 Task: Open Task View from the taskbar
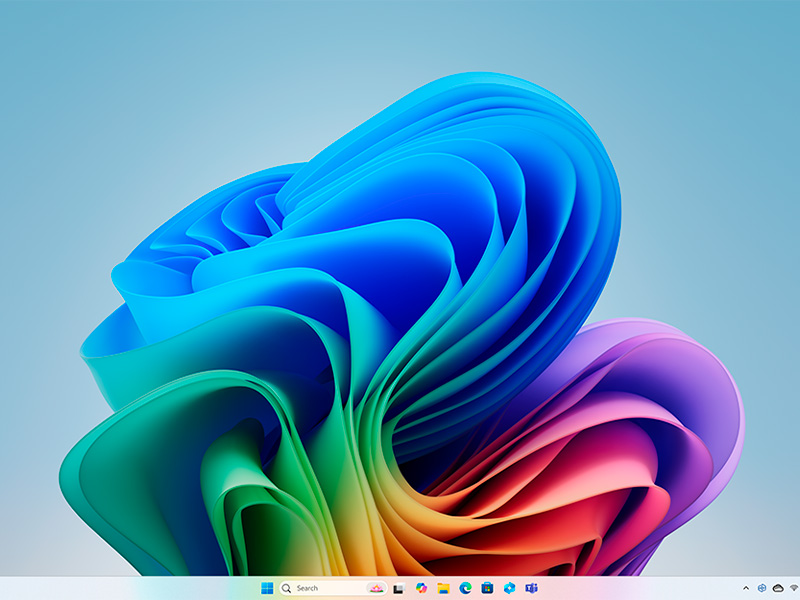pyautogui.click(x=398, y=588)
